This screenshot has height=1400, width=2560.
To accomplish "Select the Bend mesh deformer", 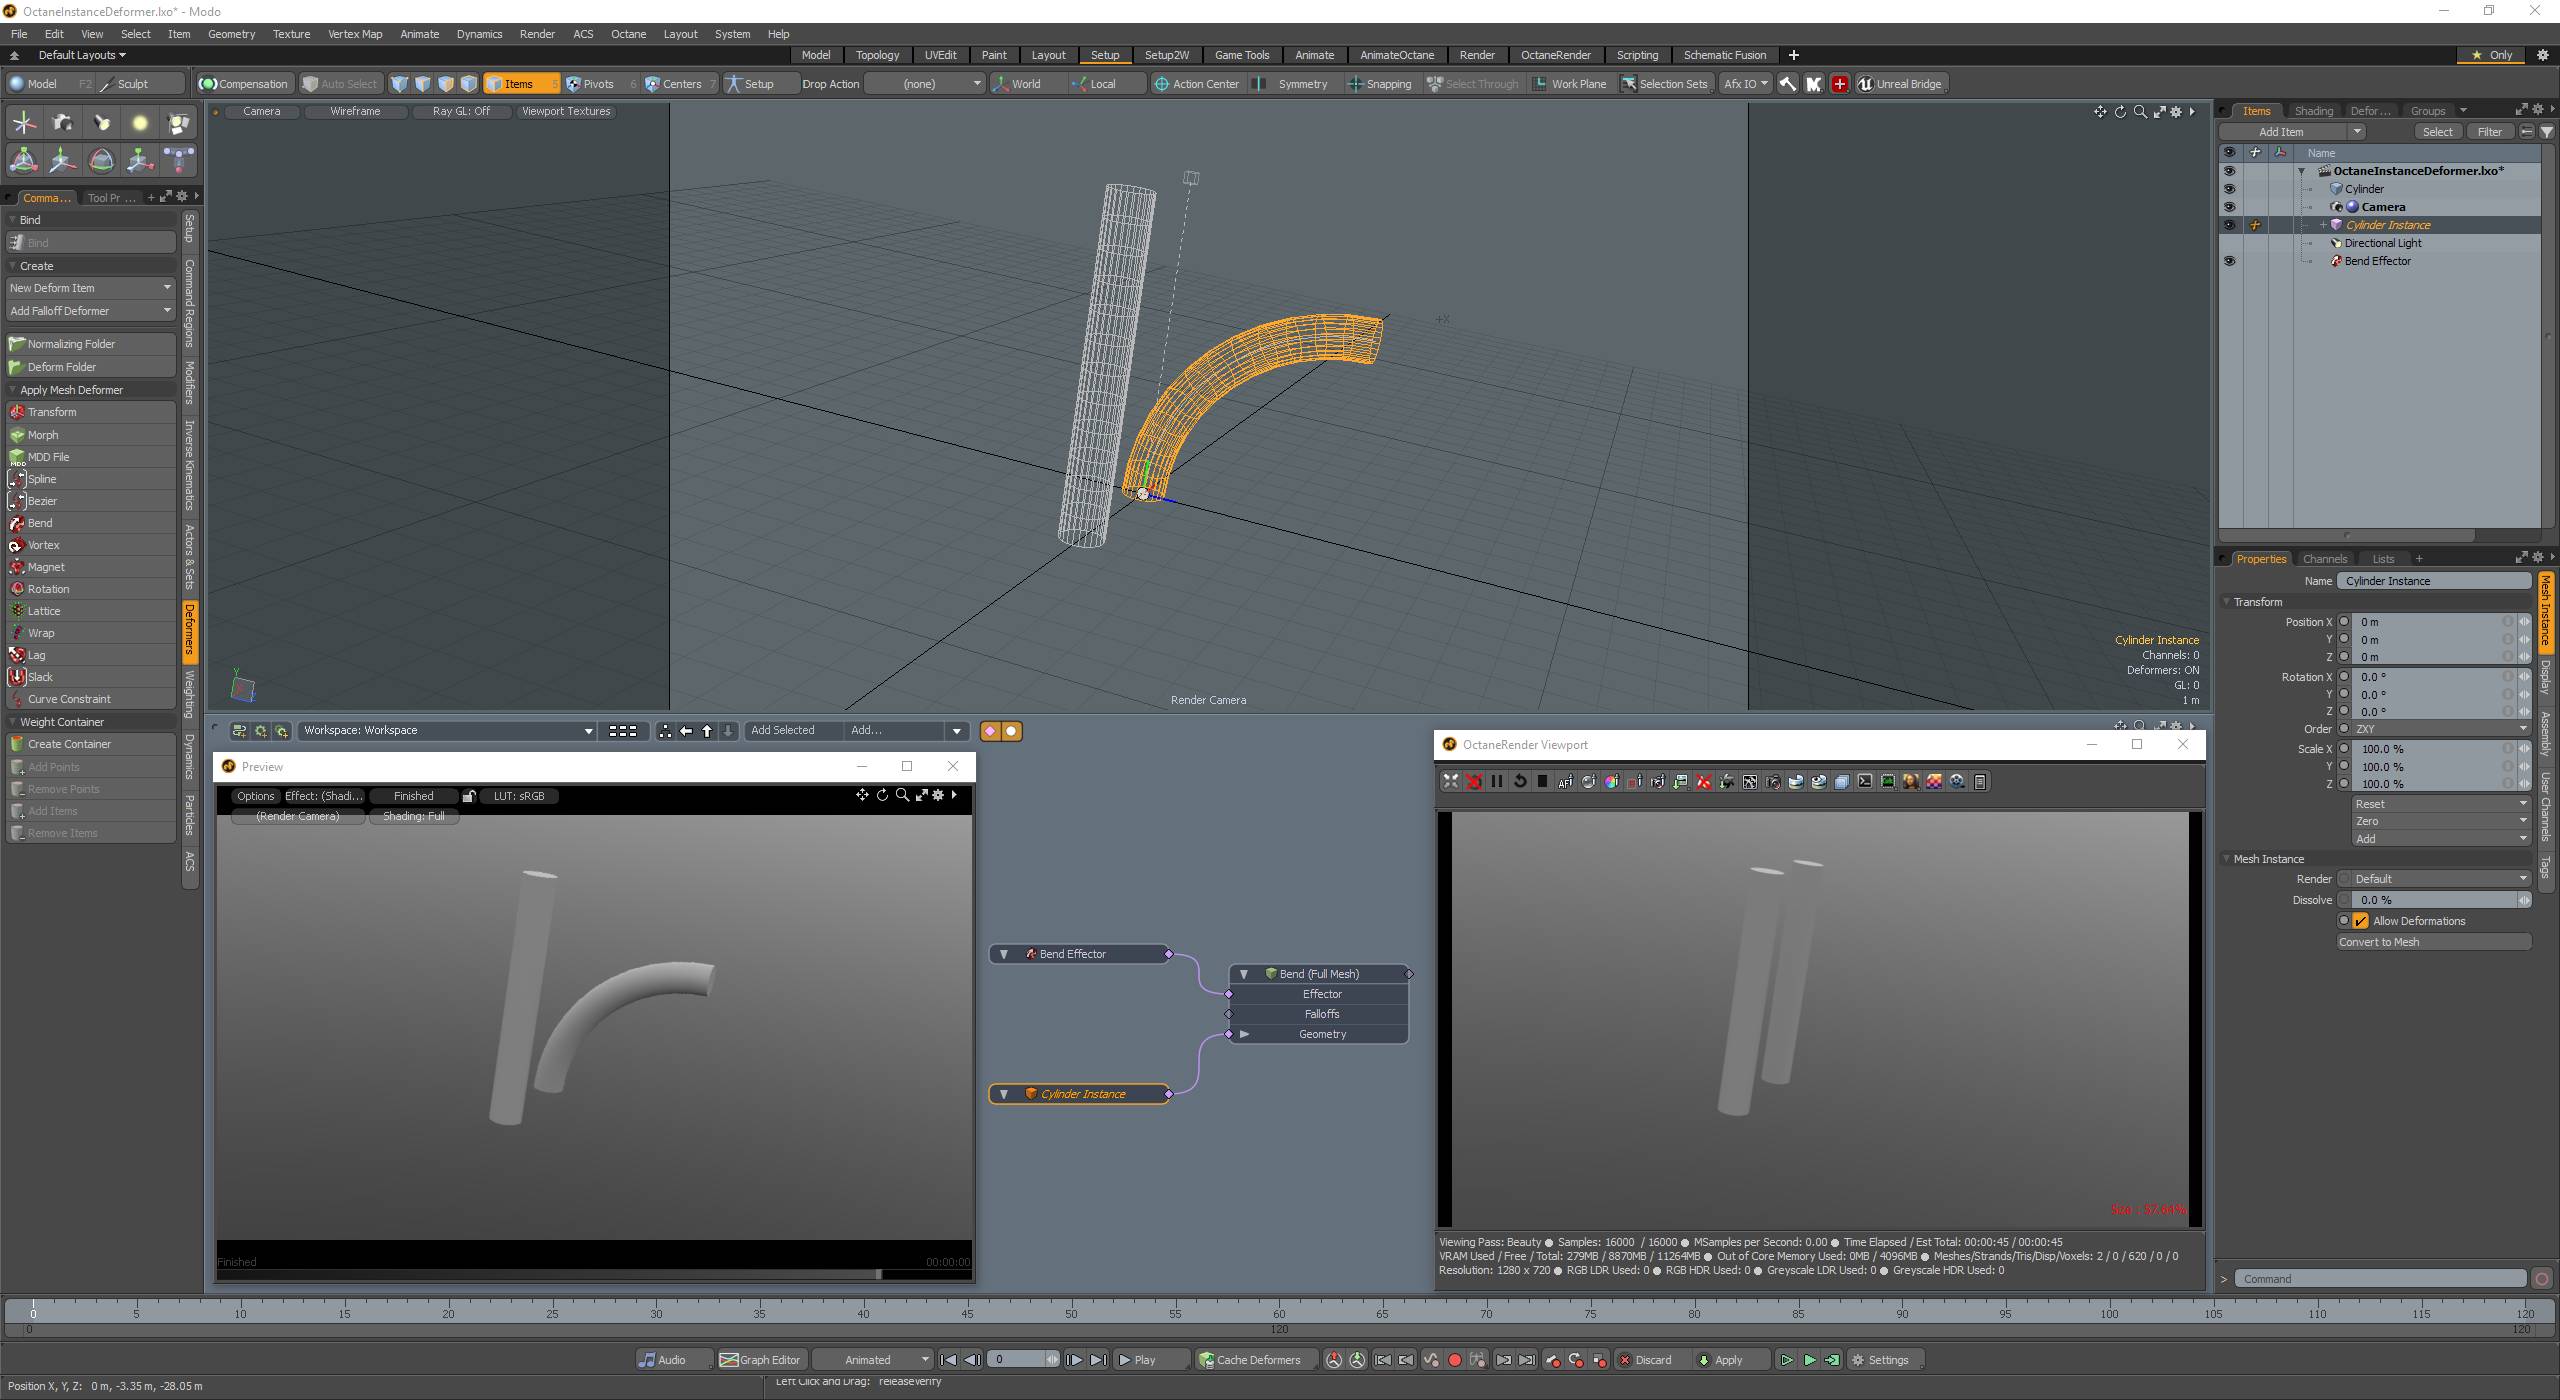I will 40,523.
